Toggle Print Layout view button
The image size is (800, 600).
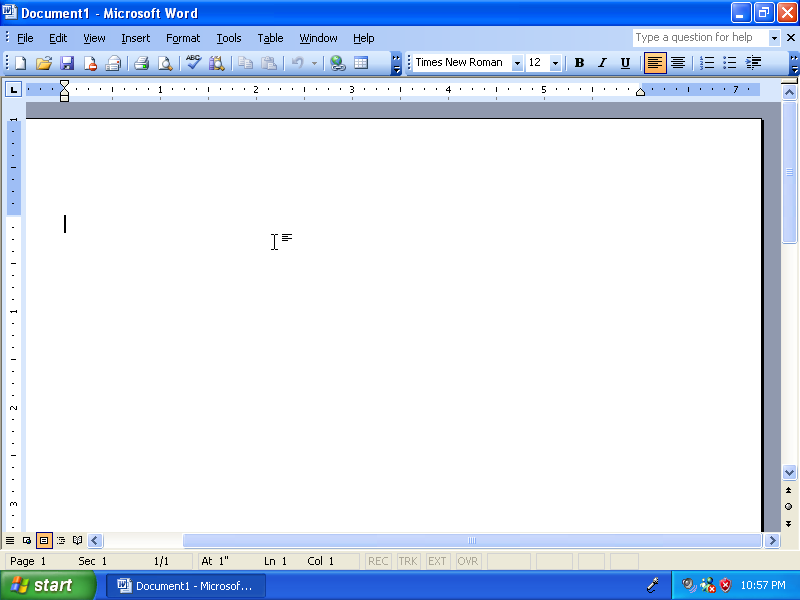[x=44, y=540]
